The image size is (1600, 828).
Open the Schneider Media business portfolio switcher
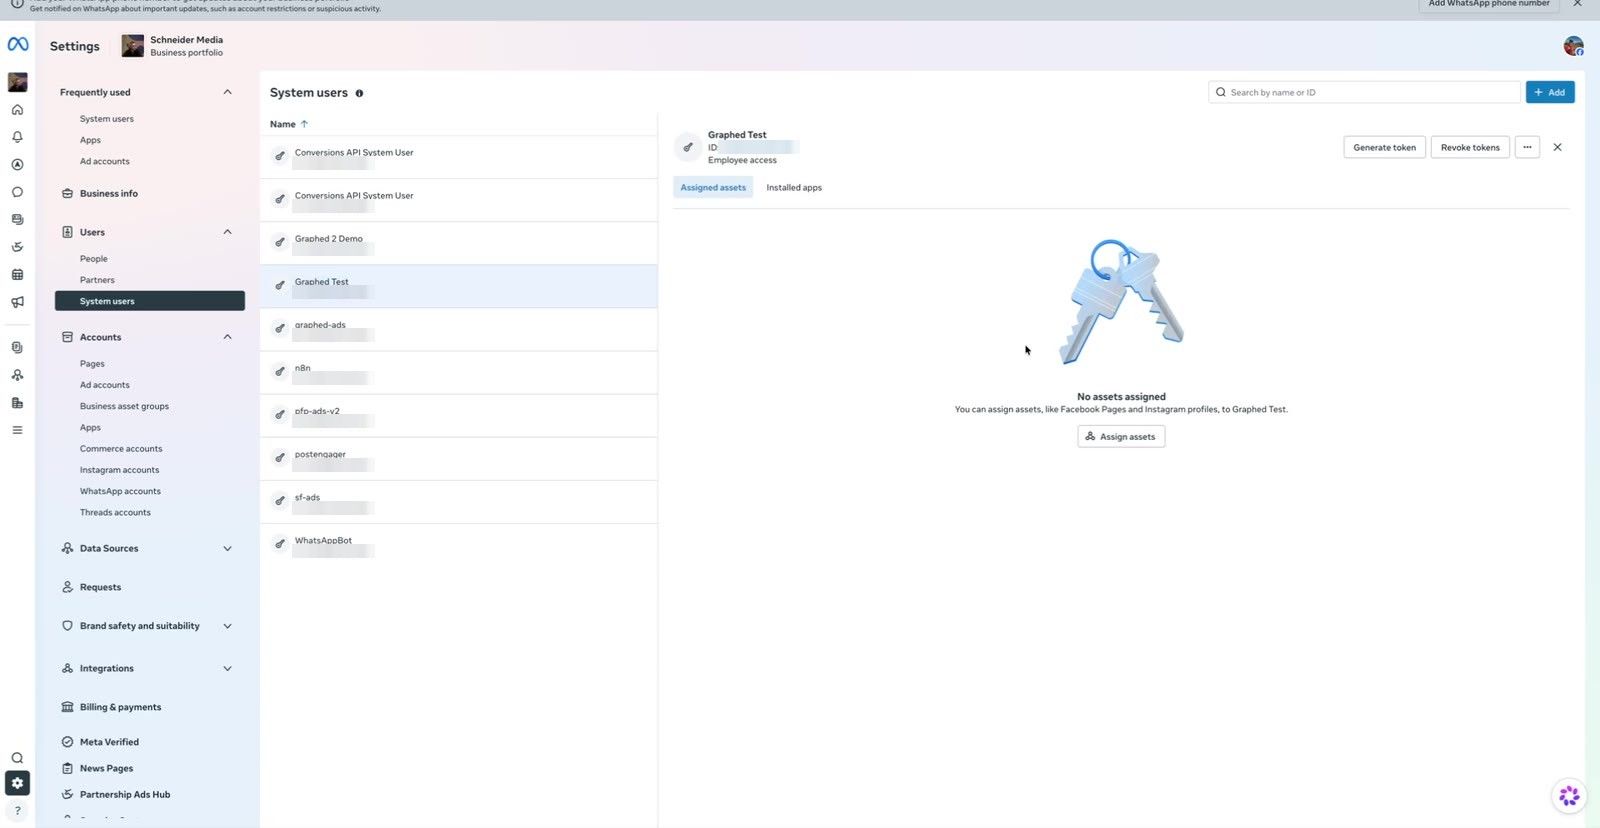tap(173, 46)
